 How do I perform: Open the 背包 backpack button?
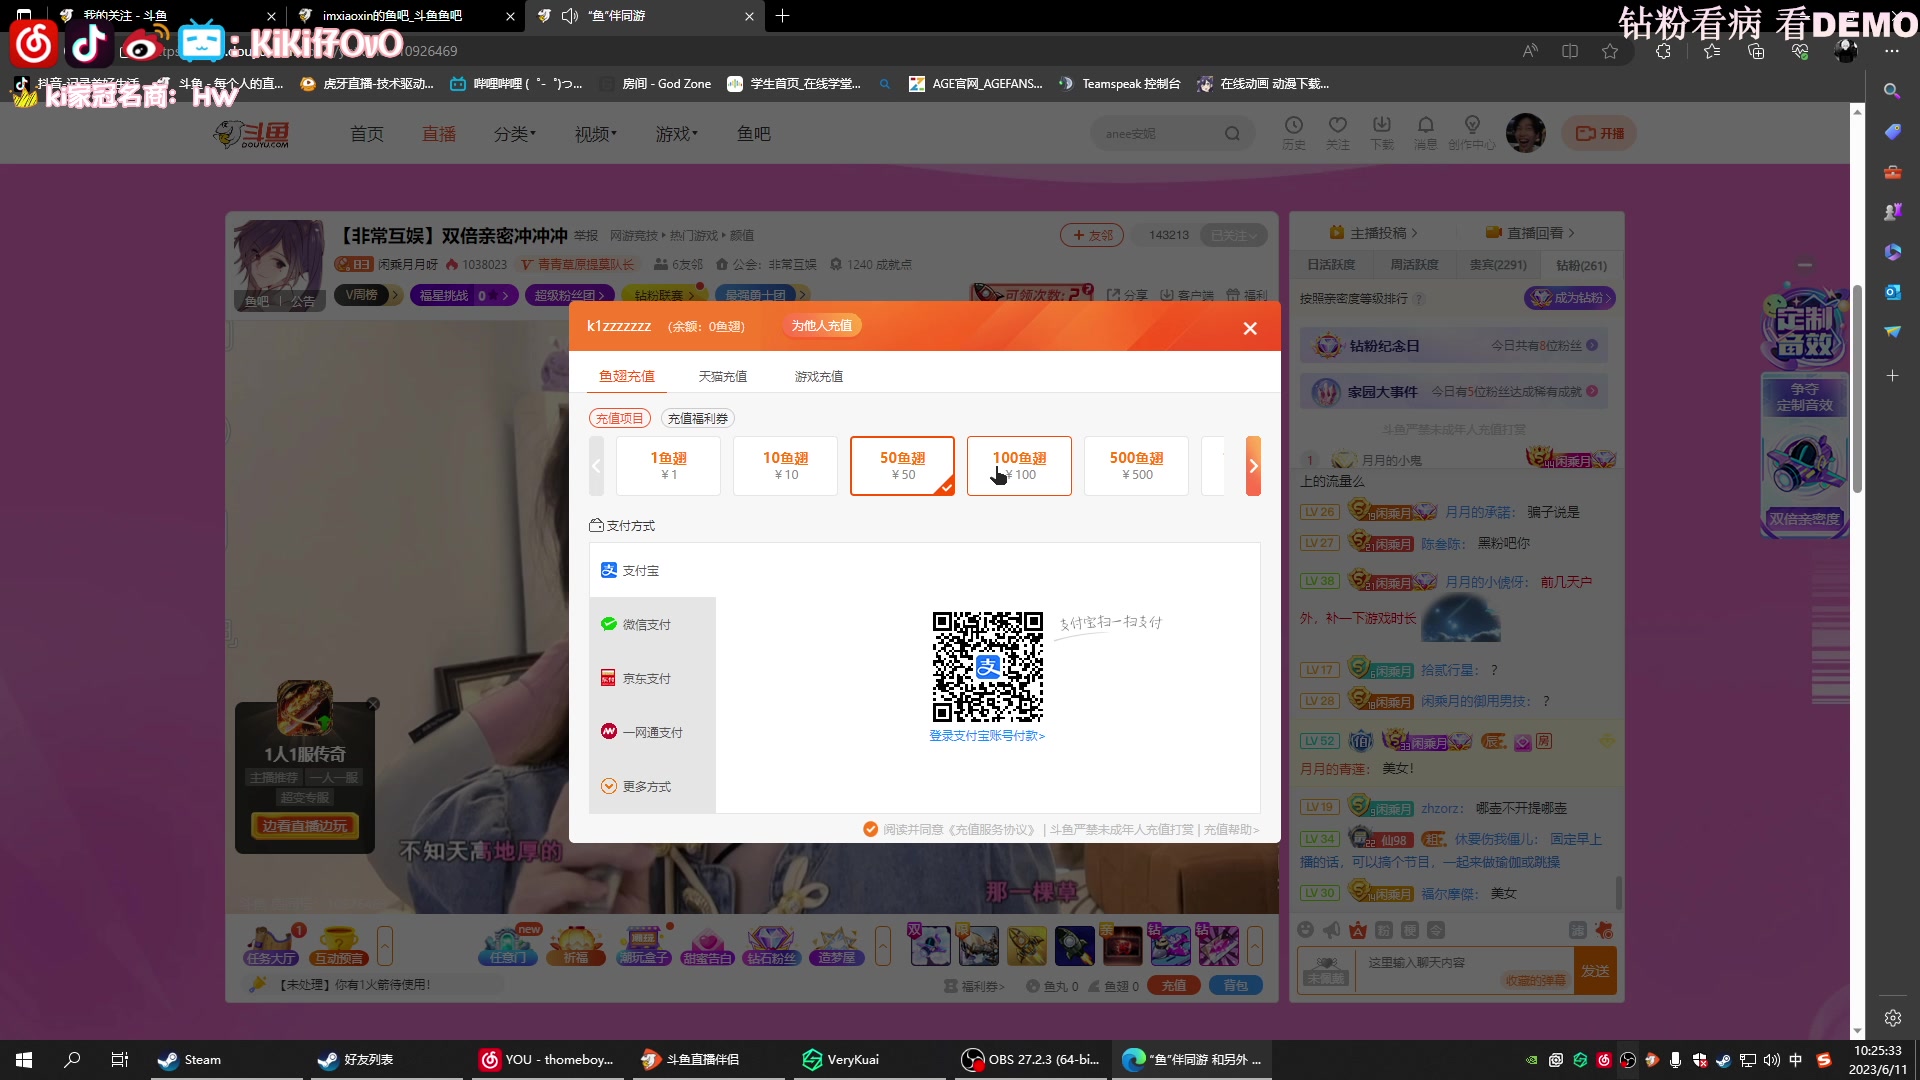coord(1236,986)
